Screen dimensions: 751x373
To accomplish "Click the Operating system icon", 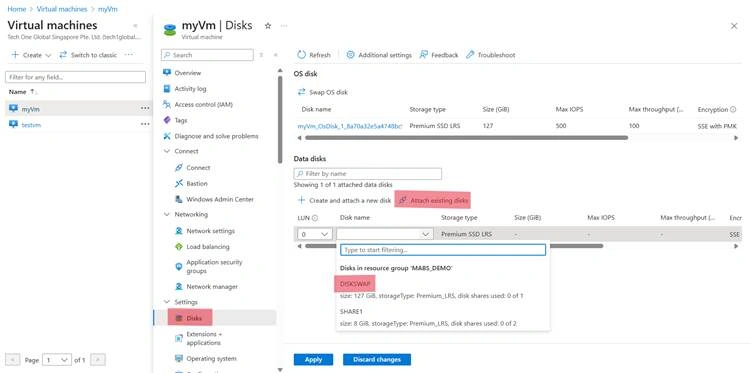I will coord(179,358).
